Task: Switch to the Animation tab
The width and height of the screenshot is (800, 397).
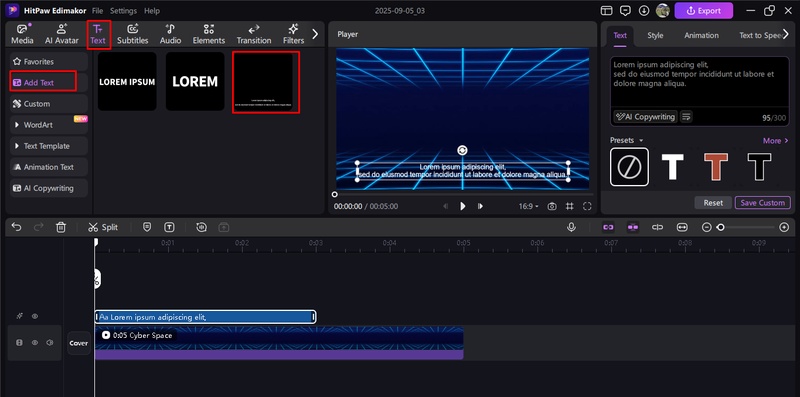Action: tap(702, 35)
